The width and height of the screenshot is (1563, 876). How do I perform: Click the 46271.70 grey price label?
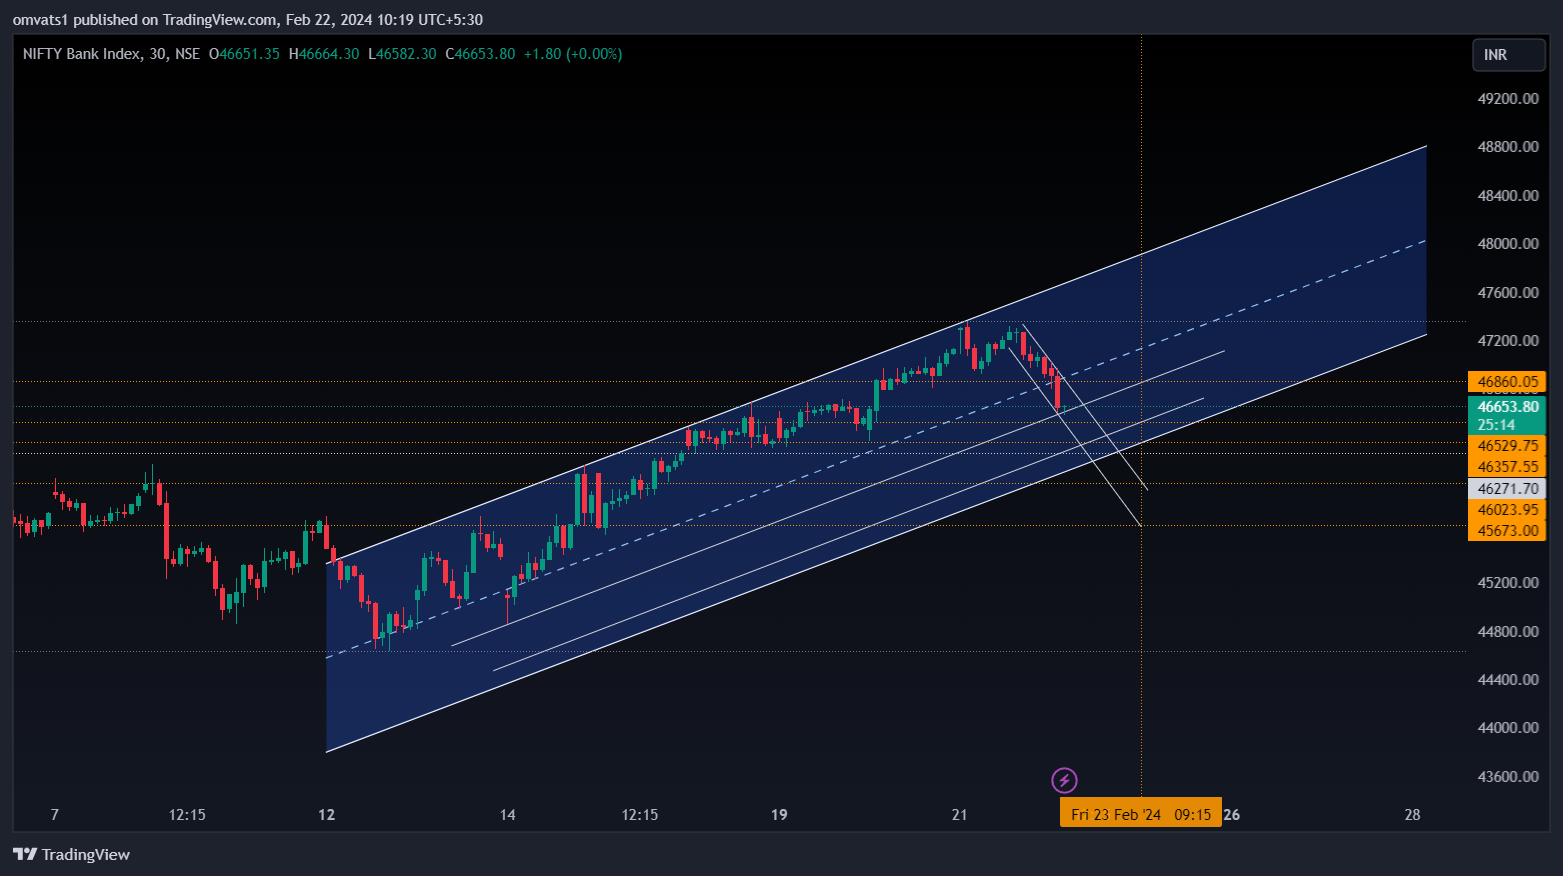pos(1507,489)
